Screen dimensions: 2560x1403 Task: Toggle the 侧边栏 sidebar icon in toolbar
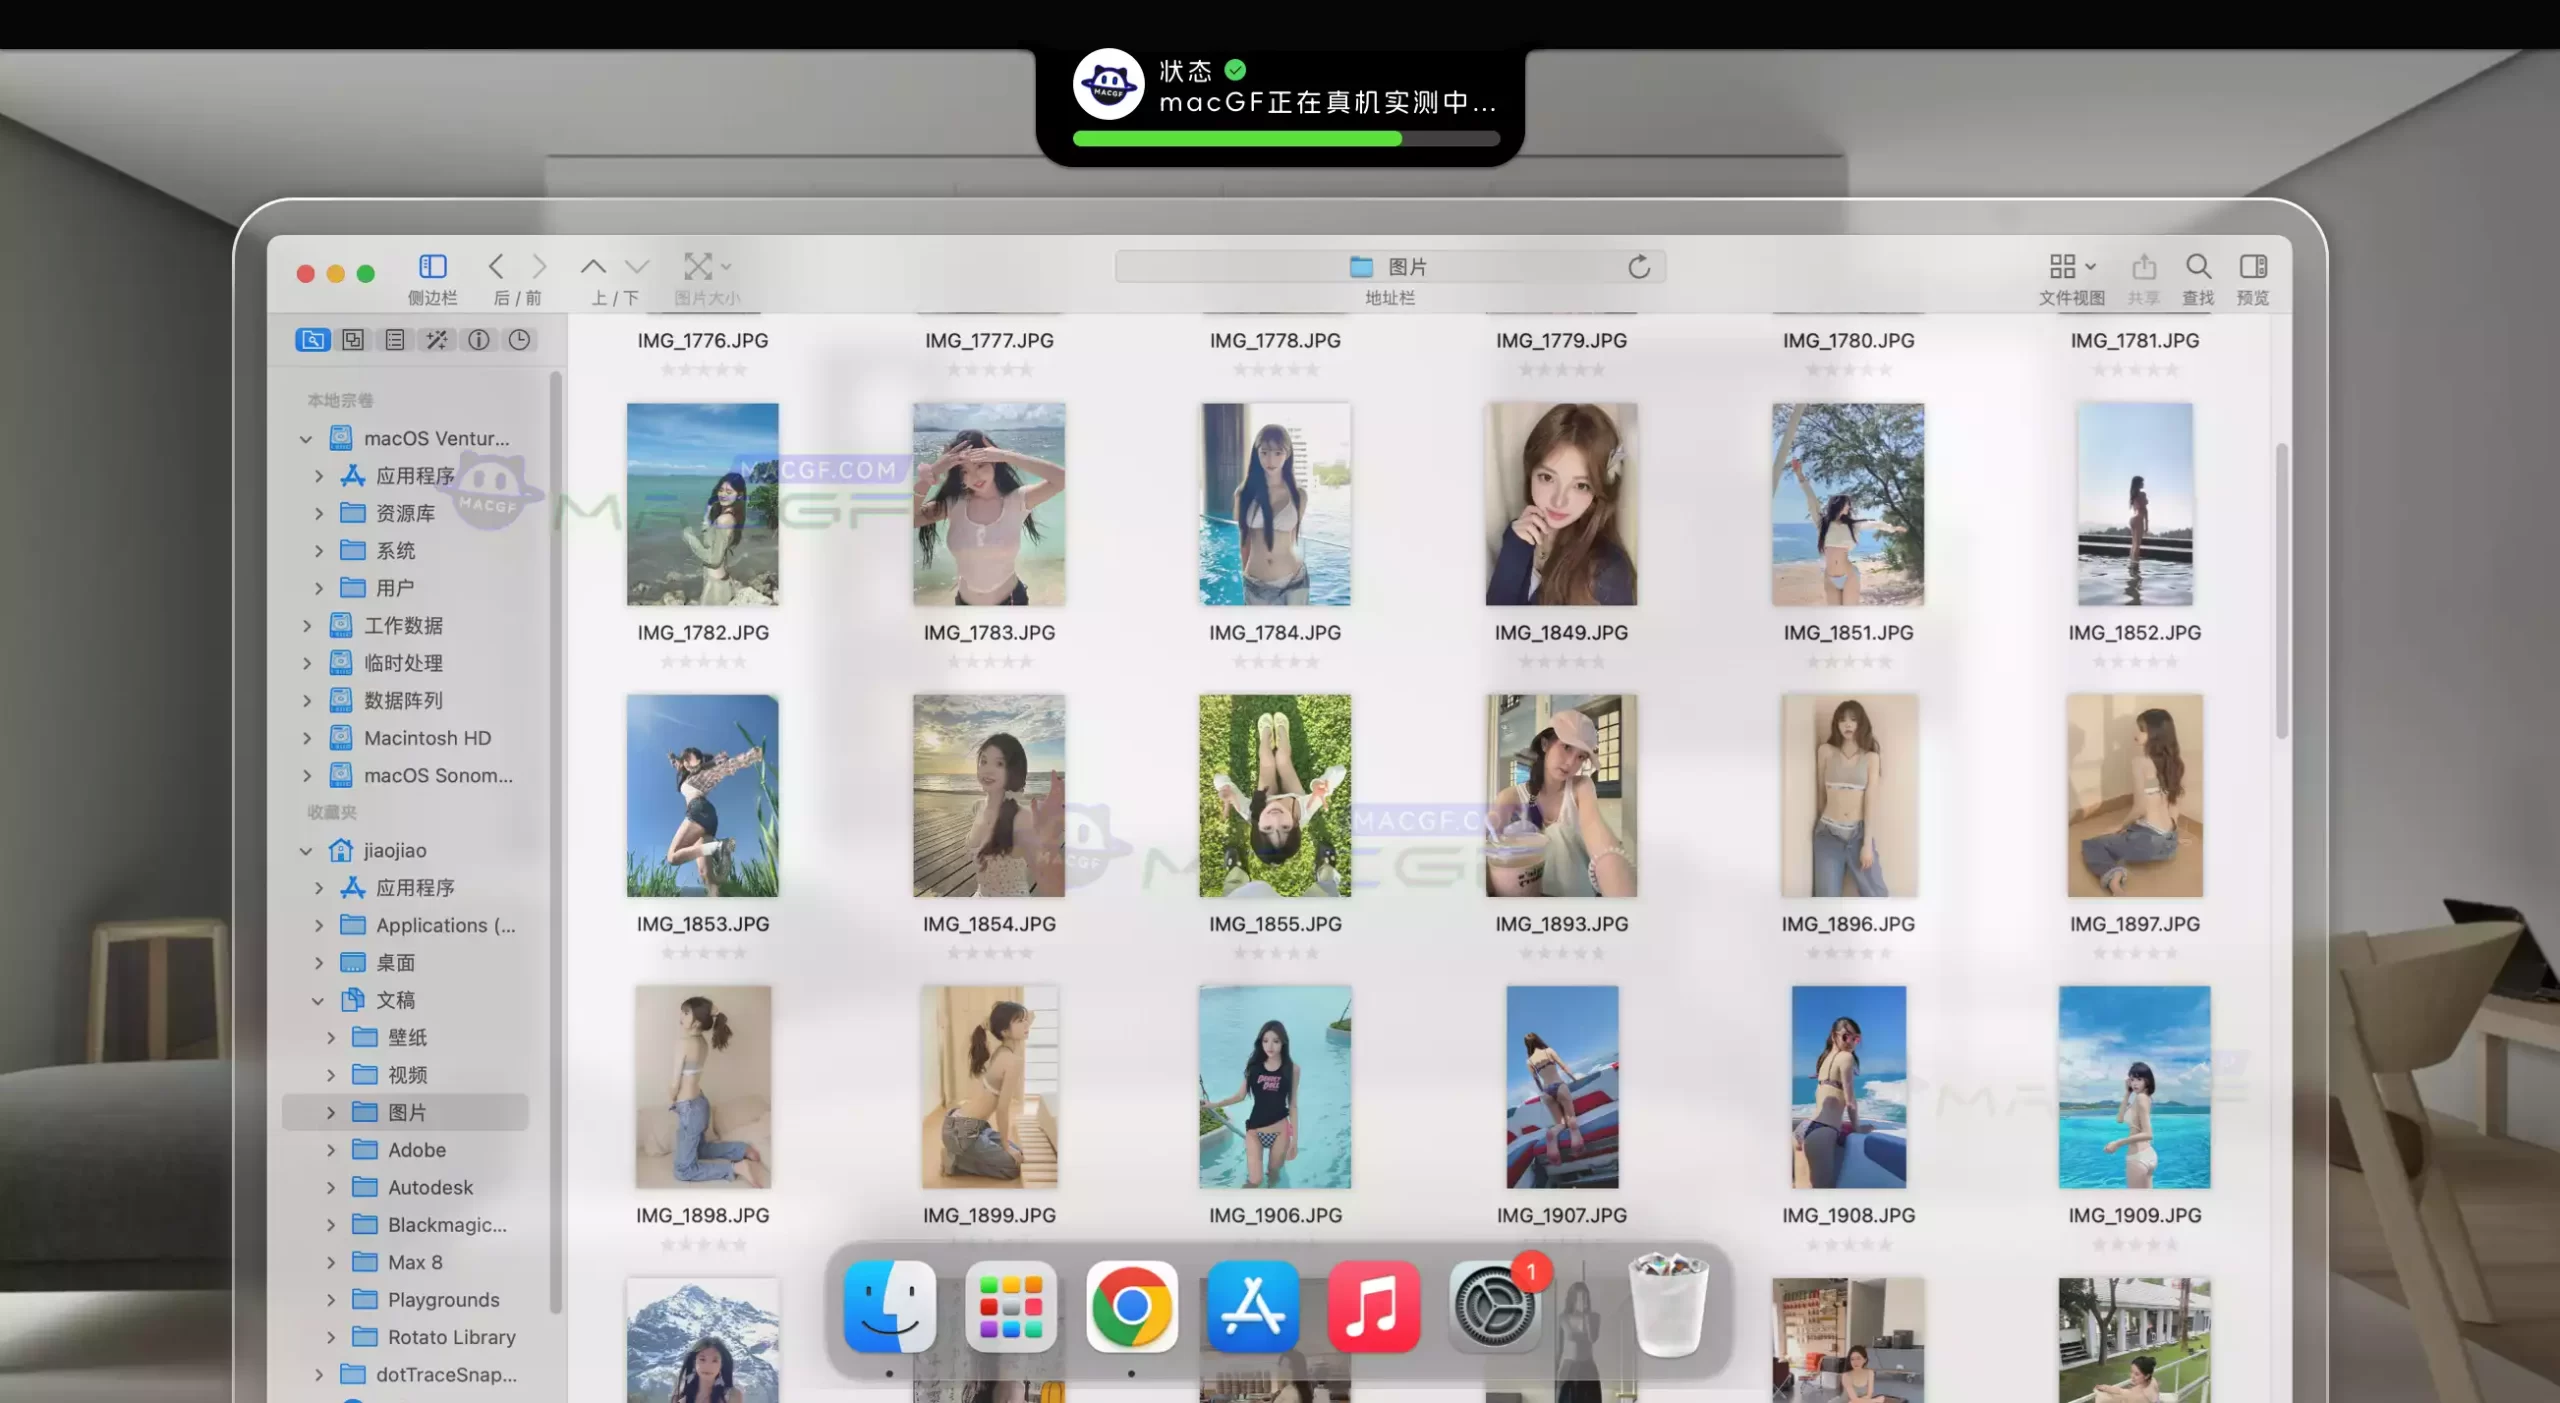(x=432, y=266)
